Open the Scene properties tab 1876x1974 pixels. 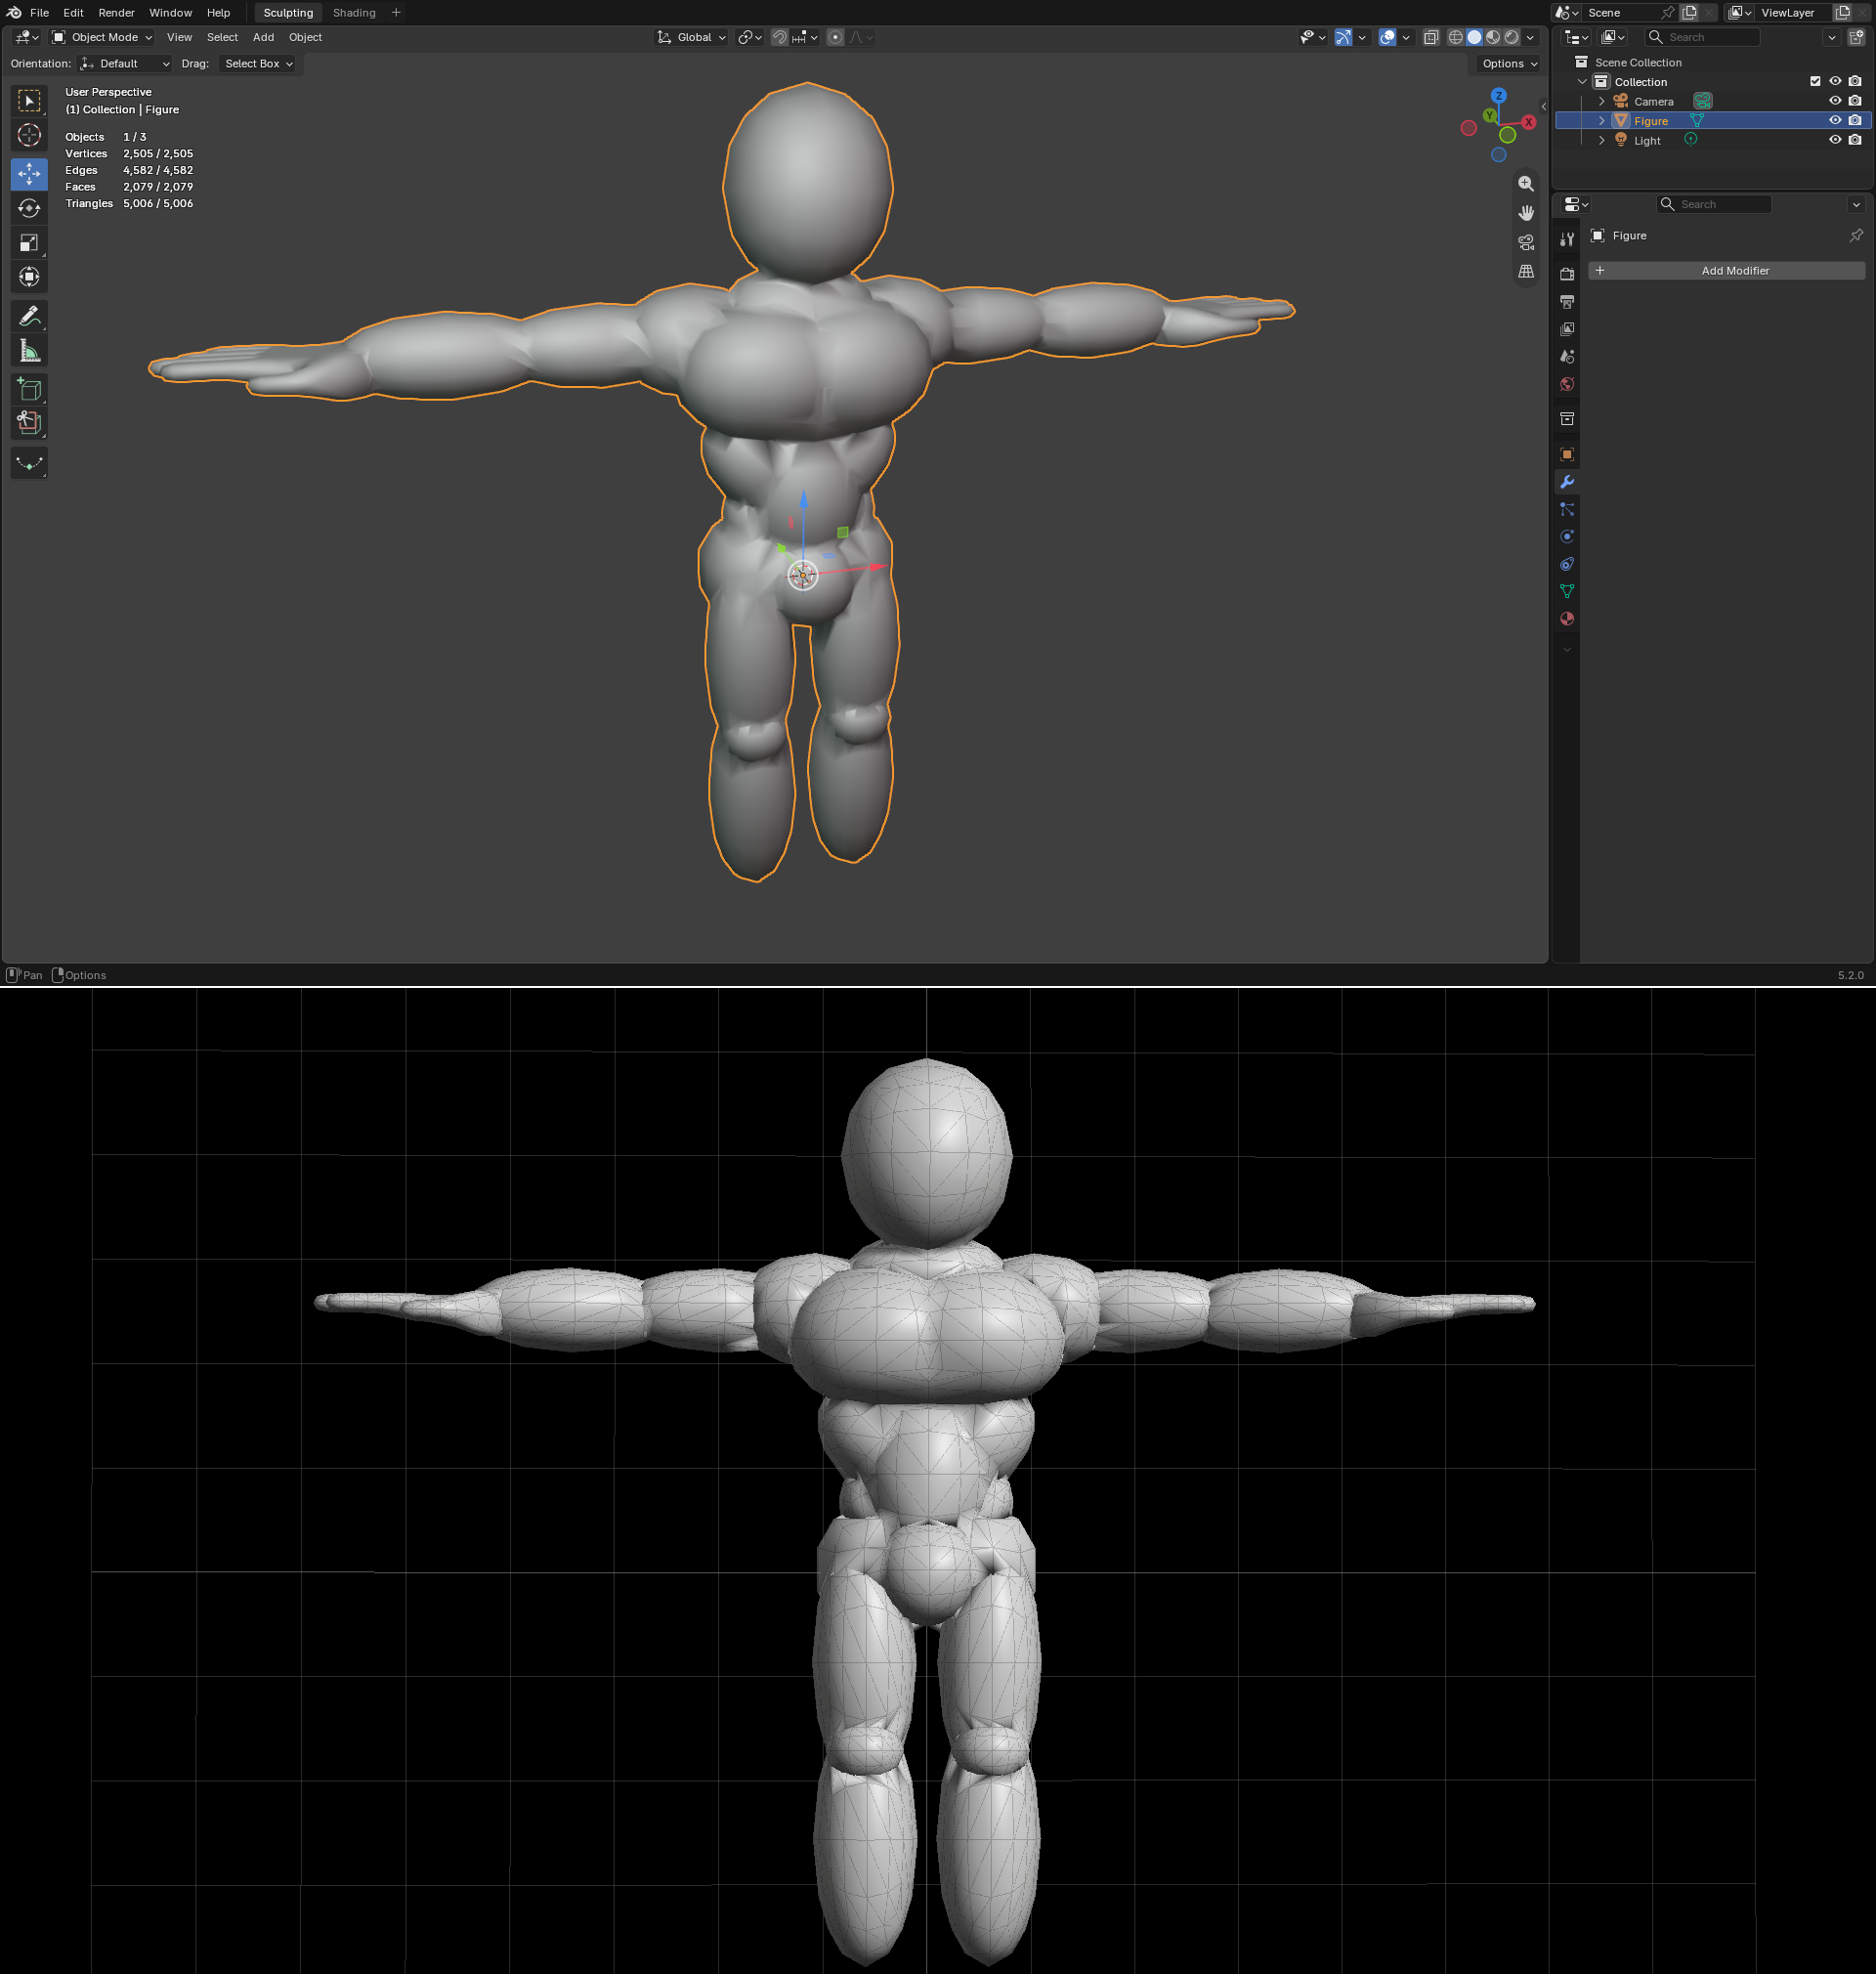[1567, 356]
